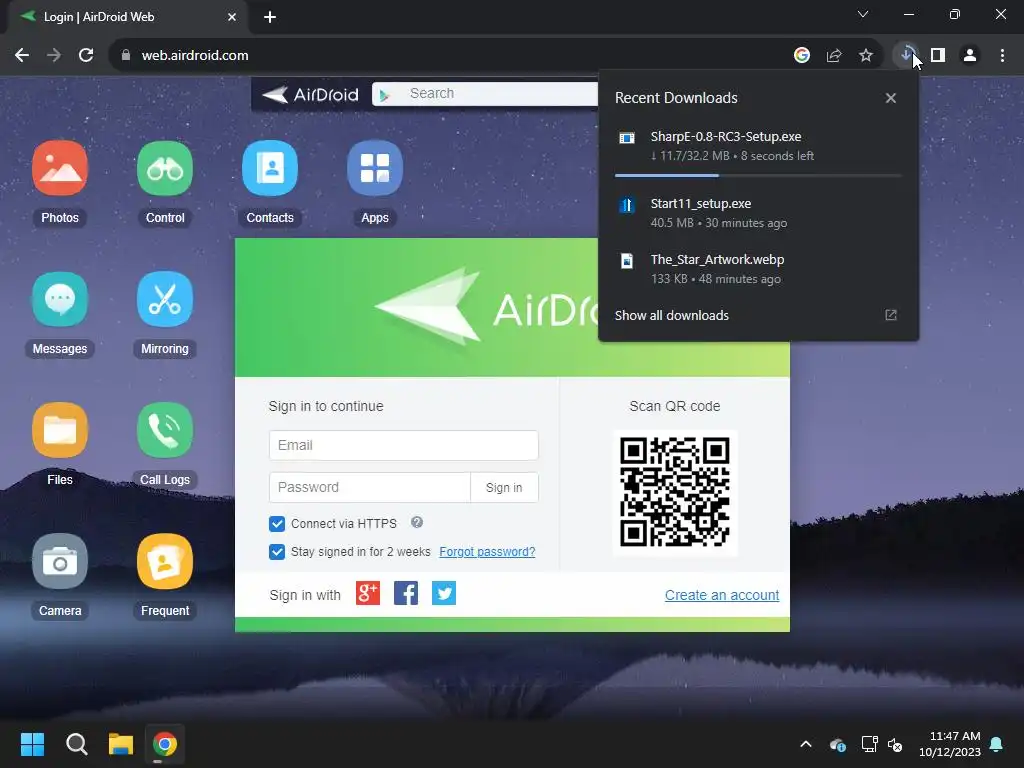This screenshot has height=768, width=1024.
Task: Open Start11_setup.exe download entry
Action: [758, 213]
